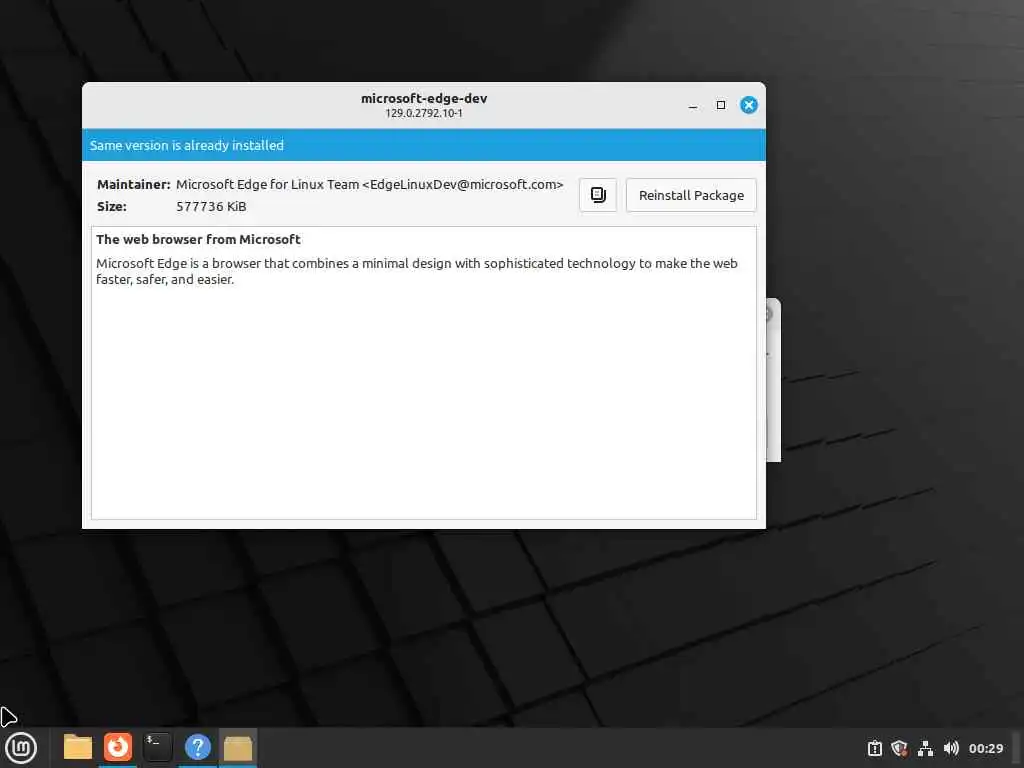1024x768 pixels.
Task: Click version number 129.0.2792.10-1 in title
Action: tap(423, 113)
